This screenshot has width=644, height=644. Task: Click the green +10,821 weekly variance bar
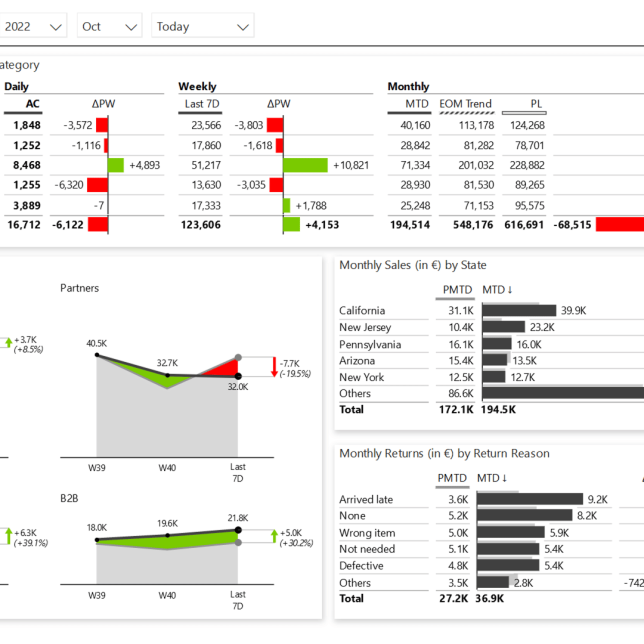305,165
